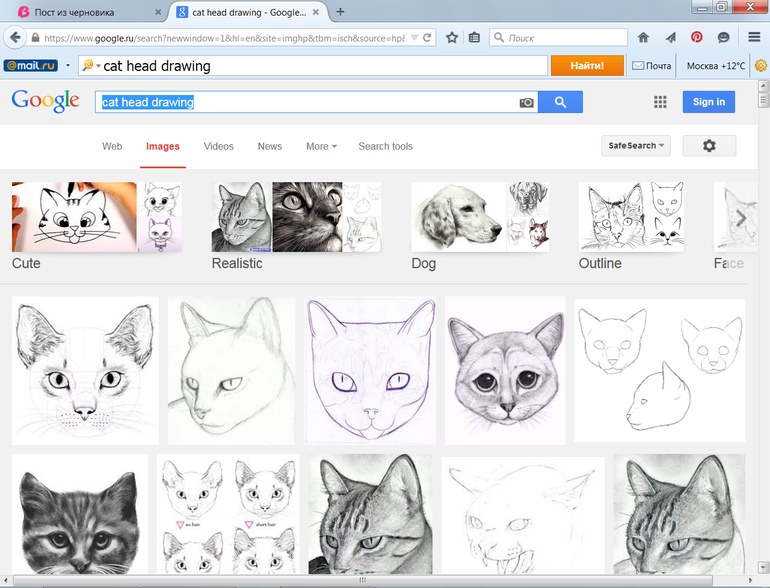Screen dimensions: 770x588
Task: Open Search tools options
Action: 385,146
